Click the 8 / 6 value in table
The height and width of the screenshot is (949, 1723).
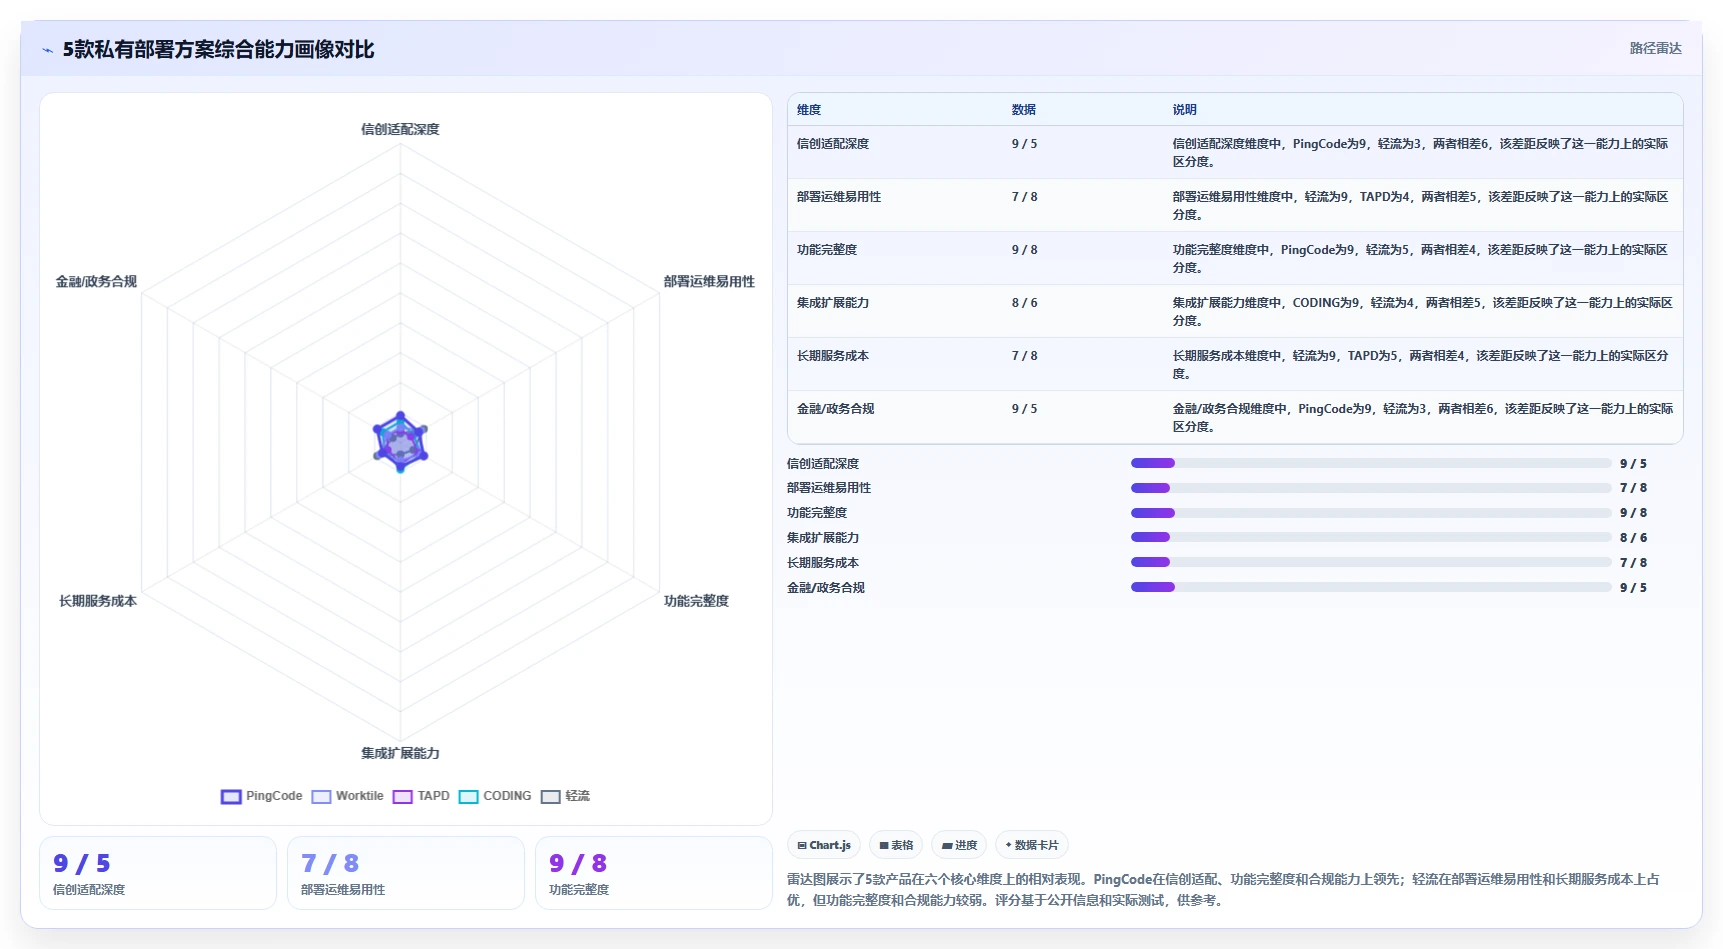click(1025, 303)
